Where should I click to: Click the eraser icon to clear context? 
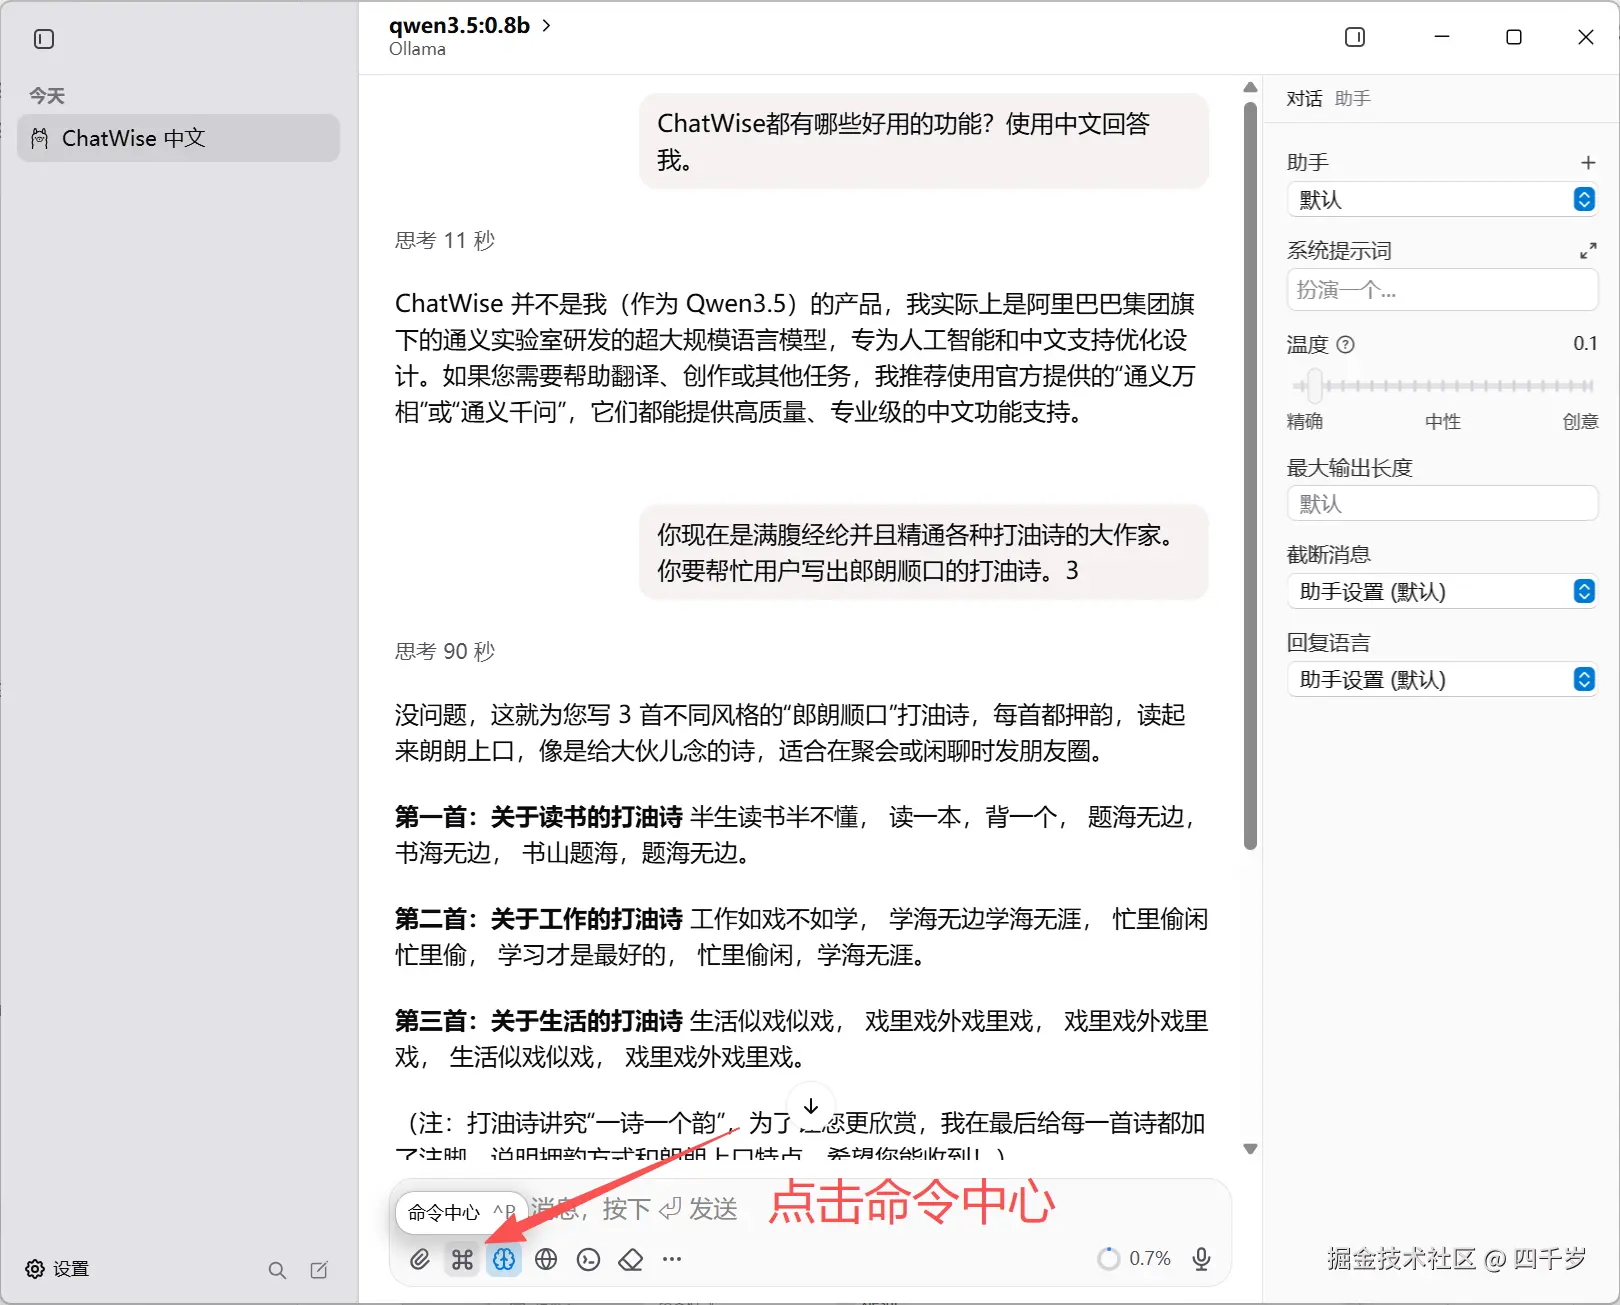[x=630, y=1259]
